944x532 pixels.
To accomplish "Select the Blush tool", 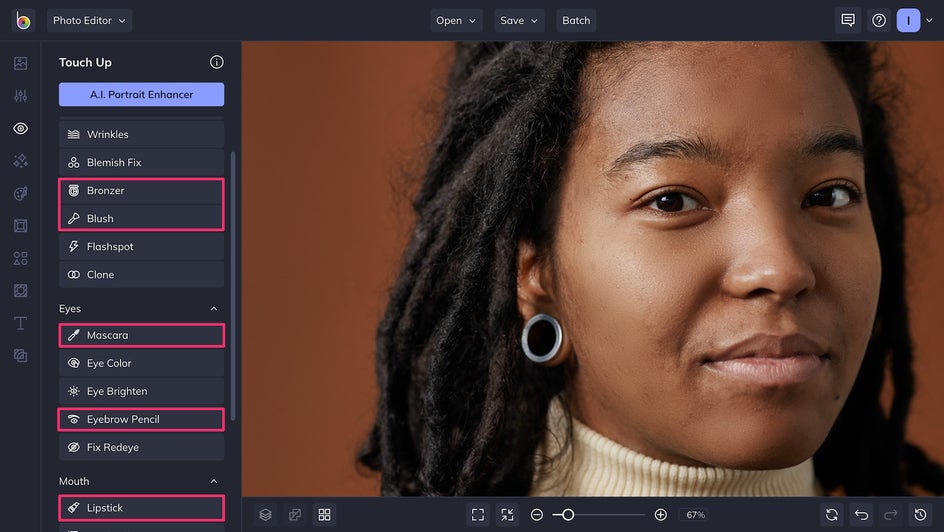I will pos(141,218).
